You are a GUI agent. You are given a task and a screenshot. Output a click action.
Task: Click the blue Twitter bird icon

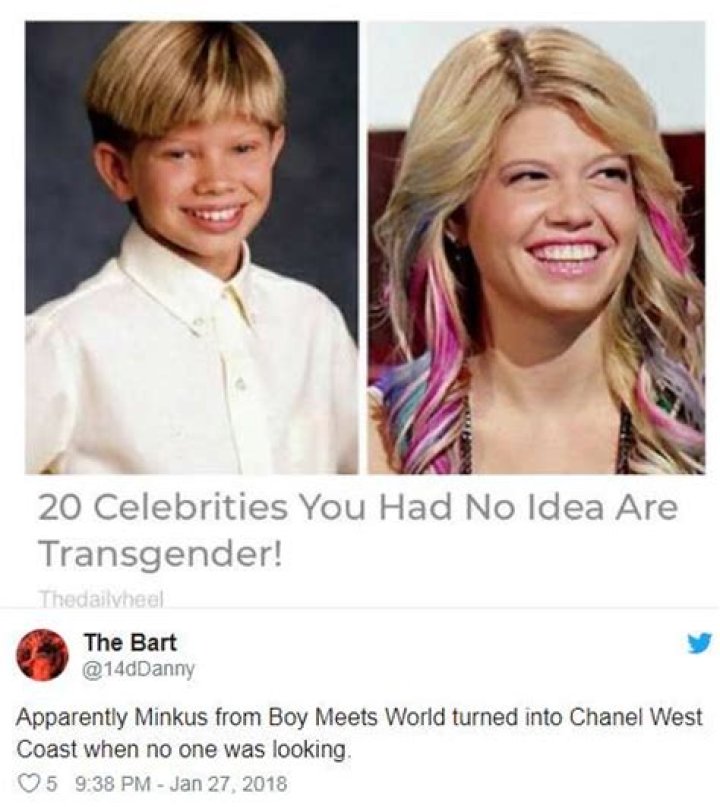coord(699,643)
